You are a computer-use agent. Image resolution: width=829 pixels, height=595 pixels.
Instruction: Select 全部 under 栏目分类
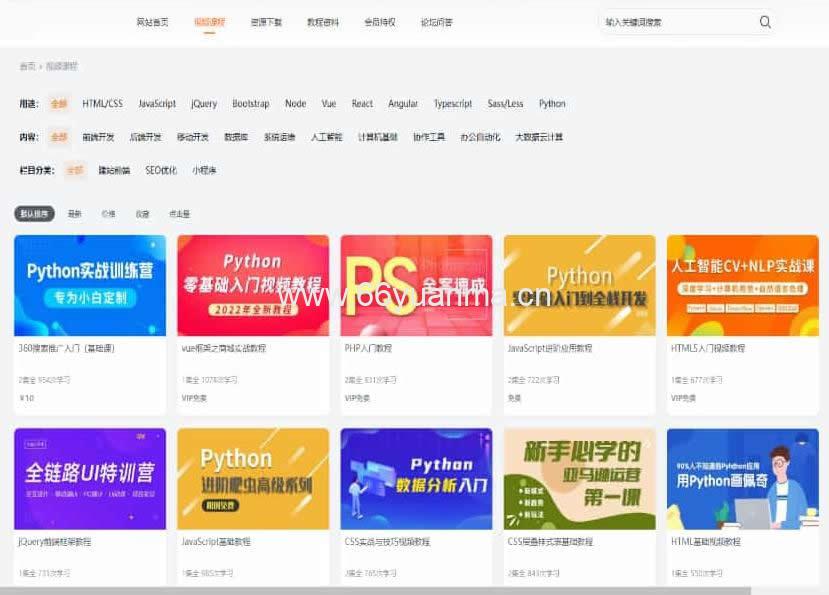click(74, 170)
